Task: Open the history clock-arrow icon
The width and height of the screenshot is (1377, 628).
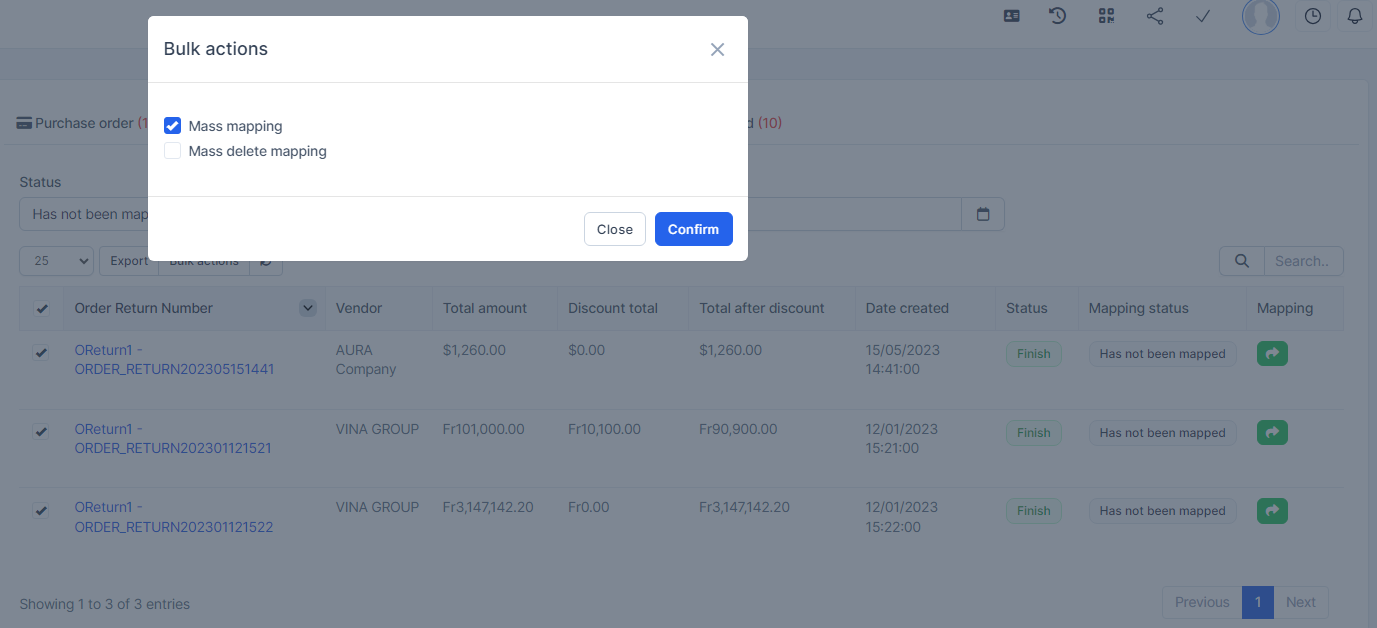Action: 1058,16
